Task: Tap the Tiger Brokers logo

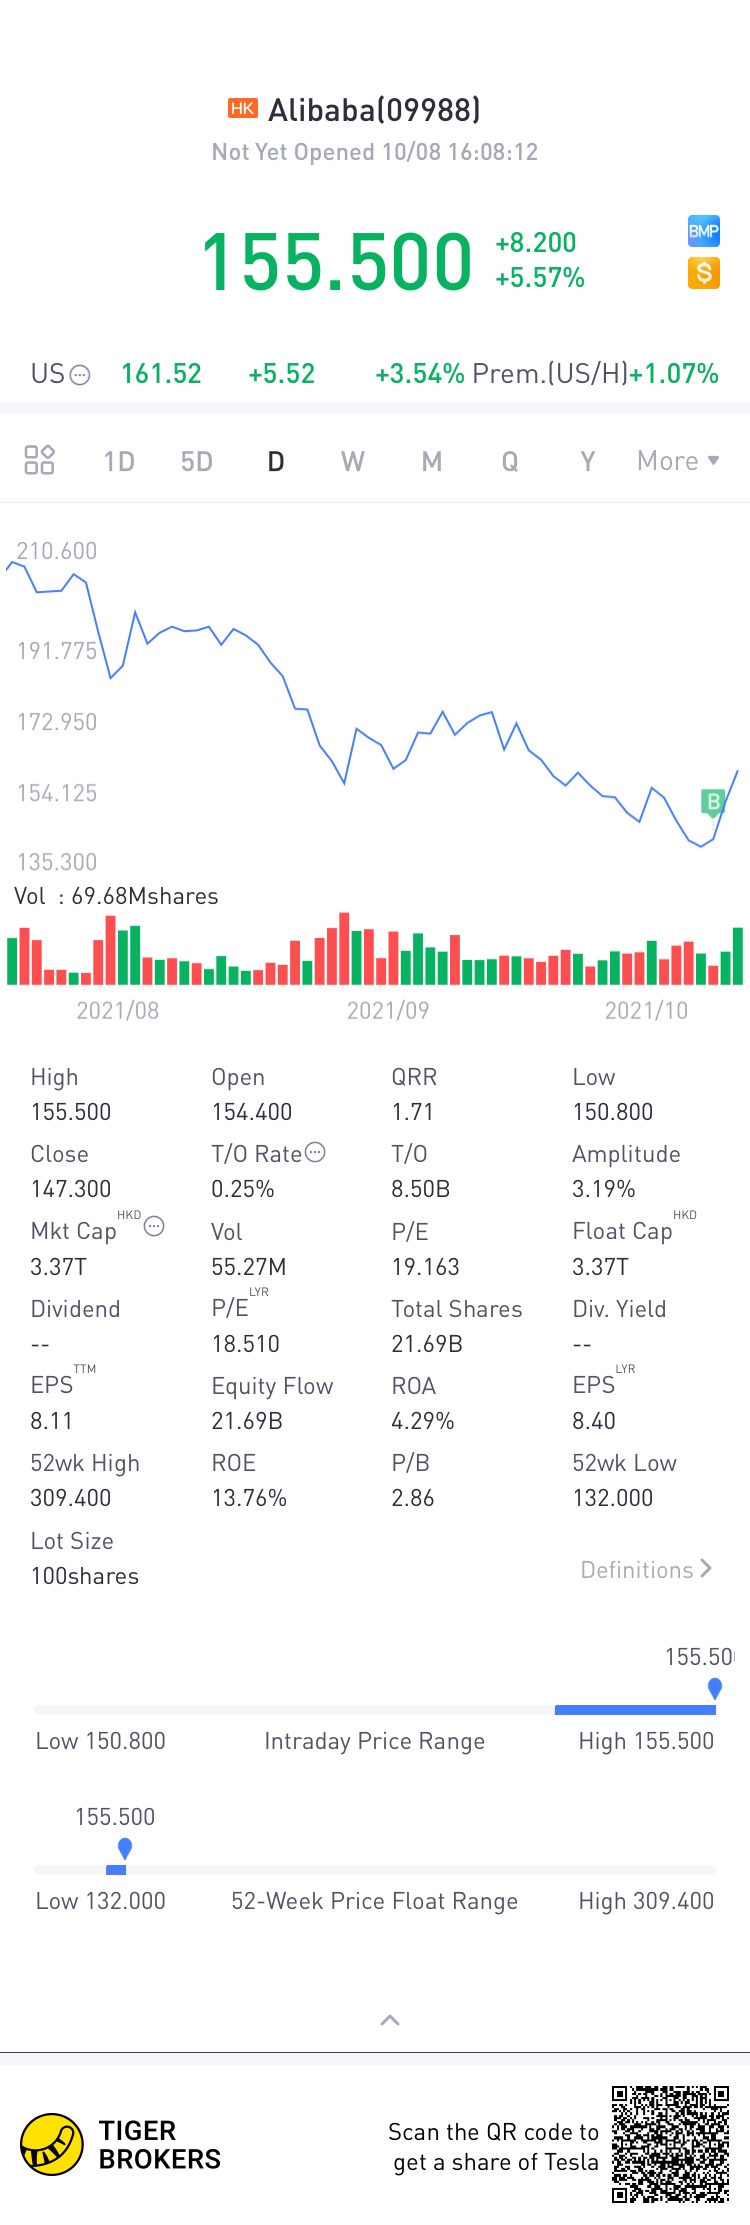Action: [x=52, y=2144]
